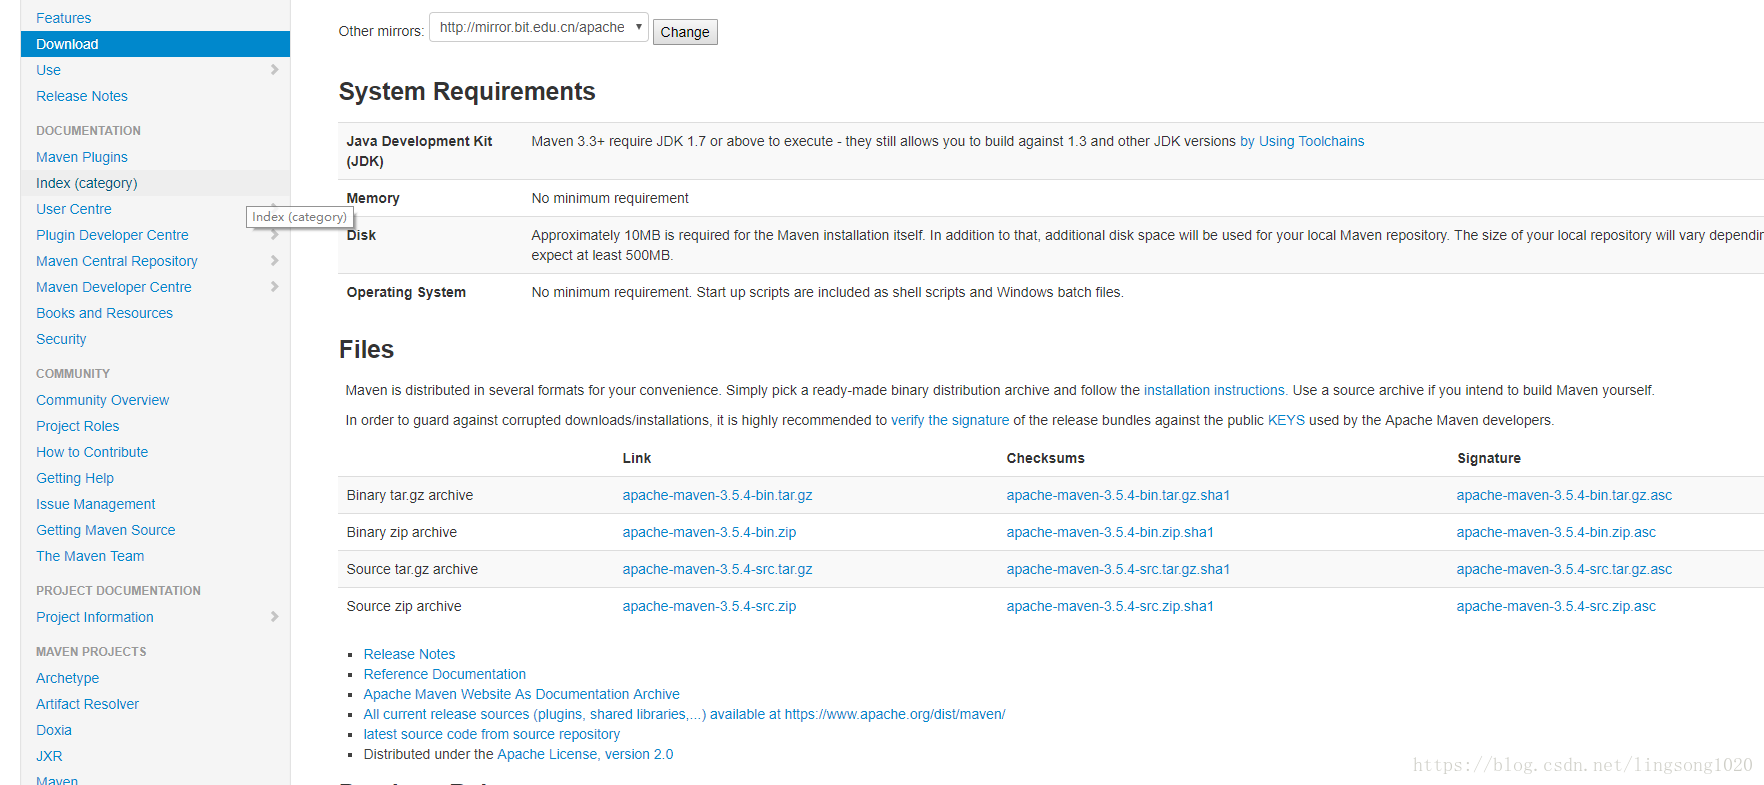Click the Source tar.gz archive row label

(x=412, y=569)
